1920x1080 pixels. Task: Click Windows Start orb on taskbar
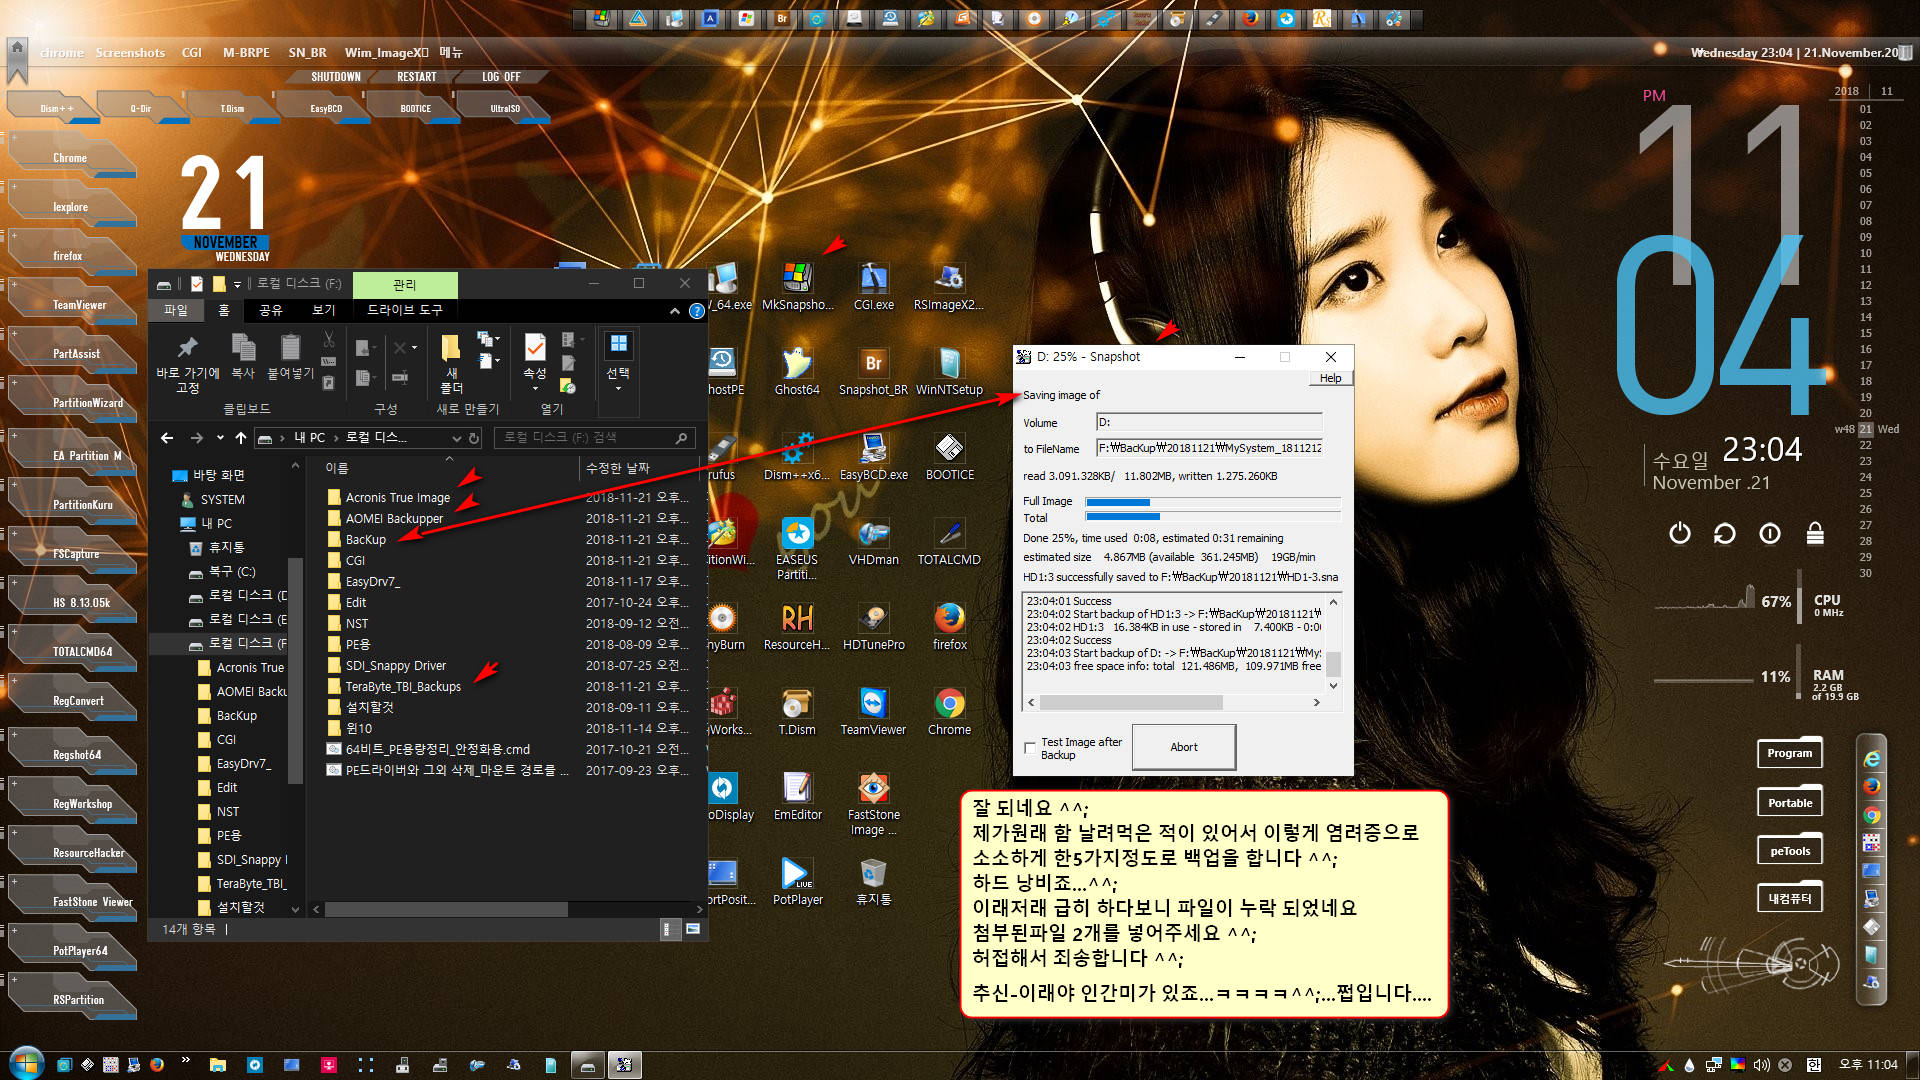(x=25, y=1064)
